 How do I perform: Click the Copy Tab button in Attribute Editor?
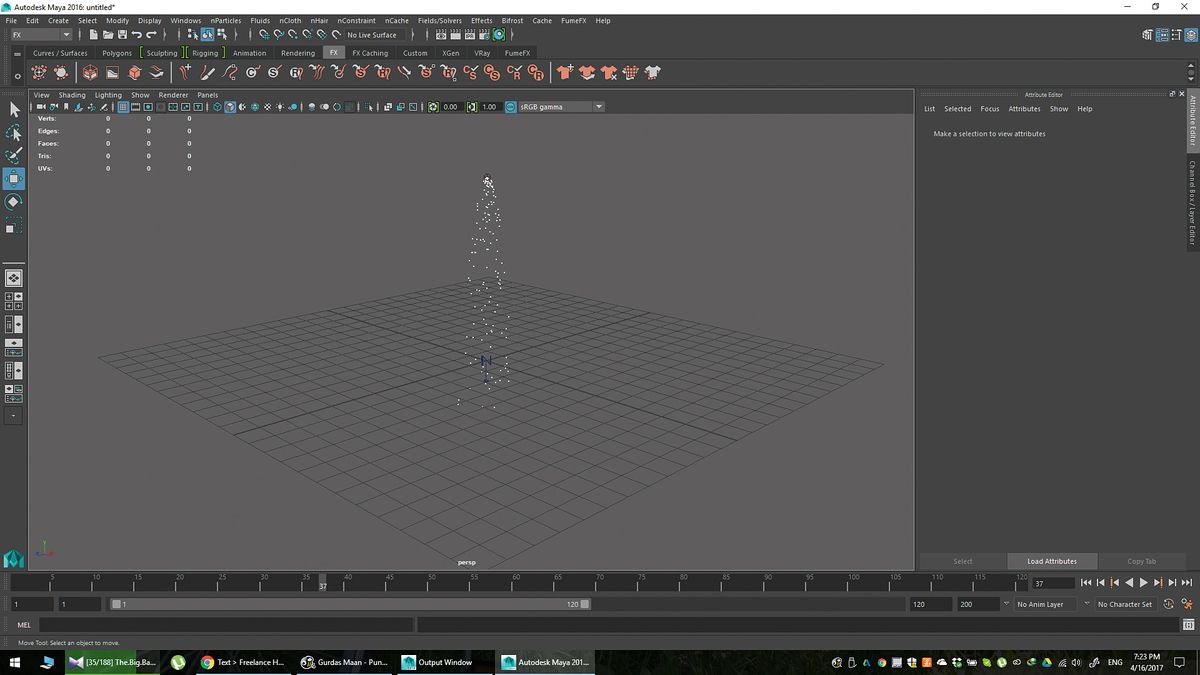[x=1143, y=561]
